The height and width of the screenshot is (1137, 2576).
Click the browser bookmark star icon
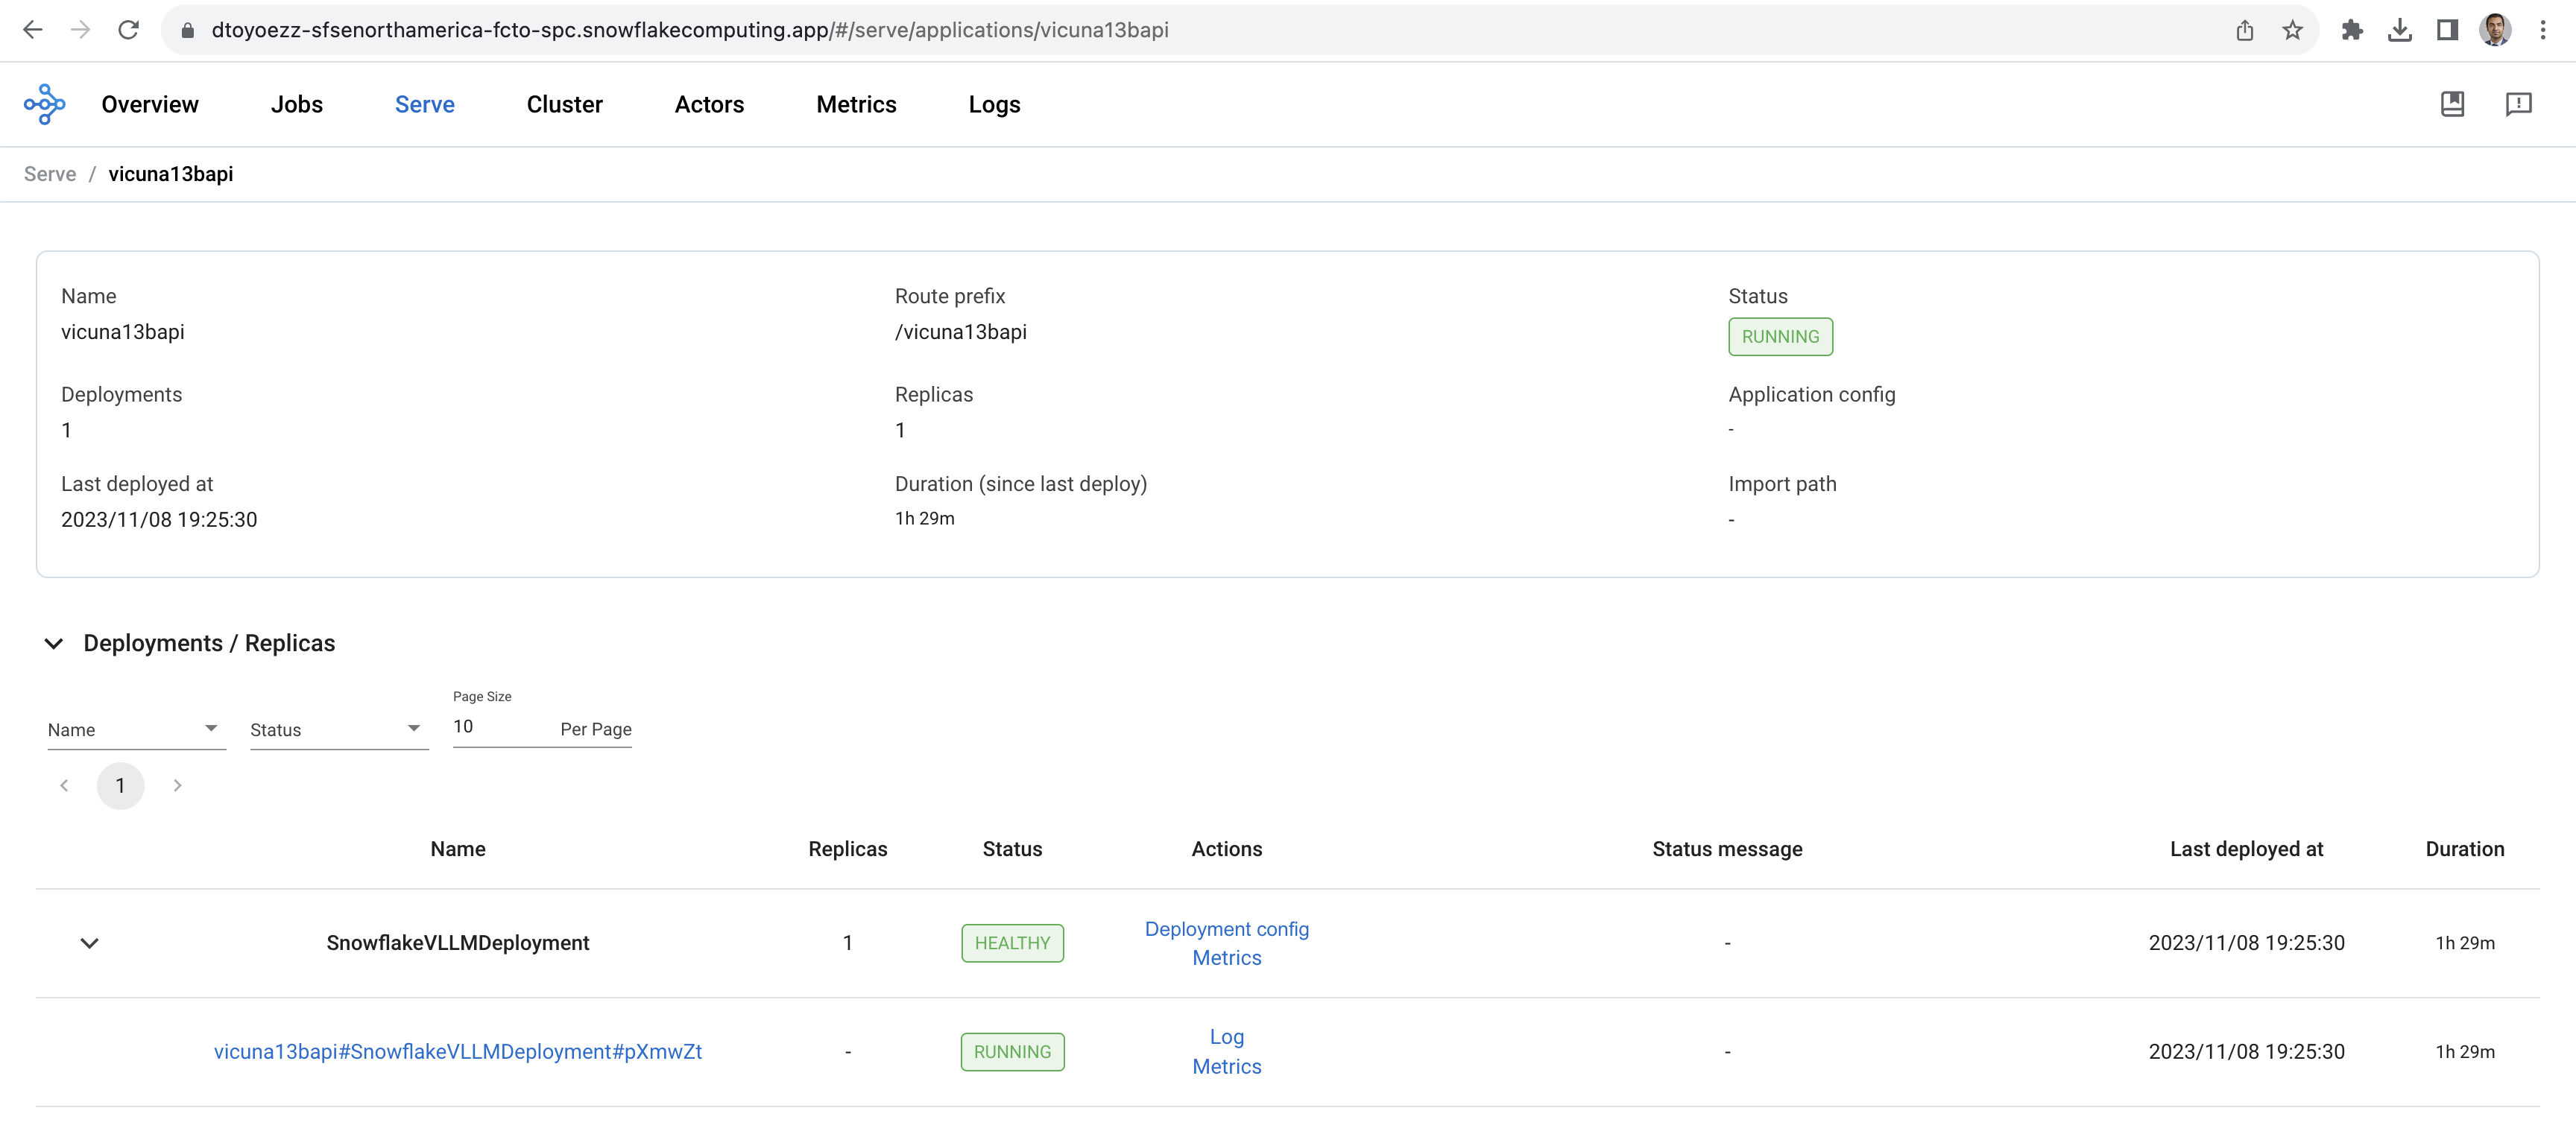[x=2294, y=30]
